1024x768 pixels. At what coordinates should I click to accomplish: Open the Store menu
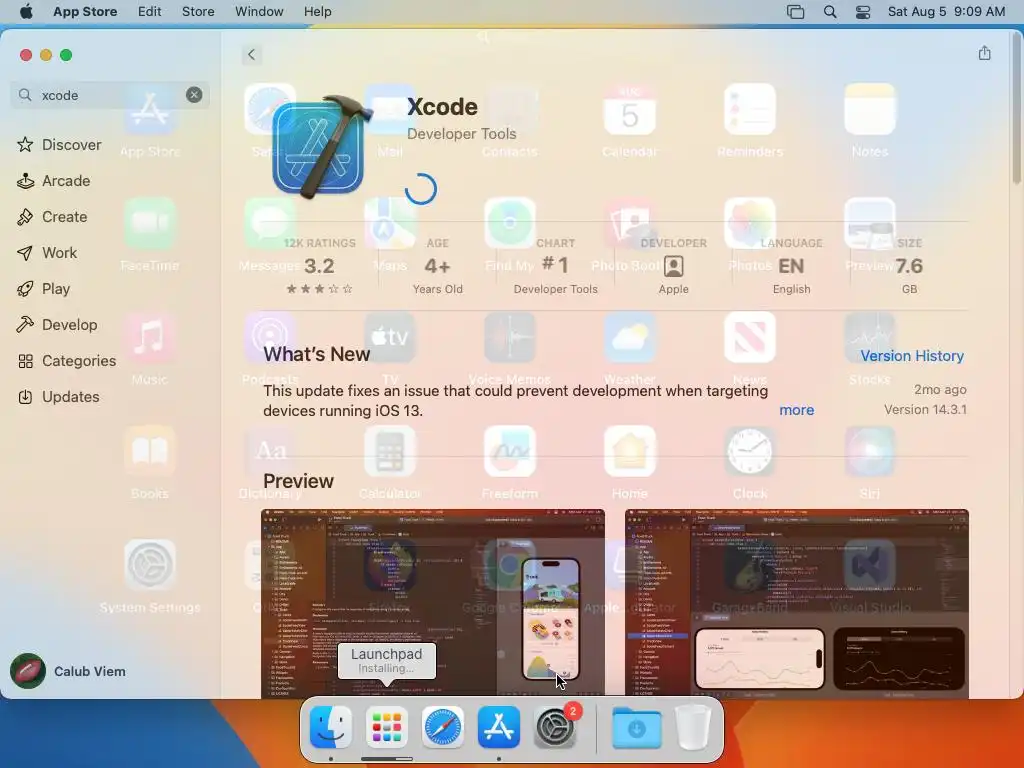tap(198, 12)
